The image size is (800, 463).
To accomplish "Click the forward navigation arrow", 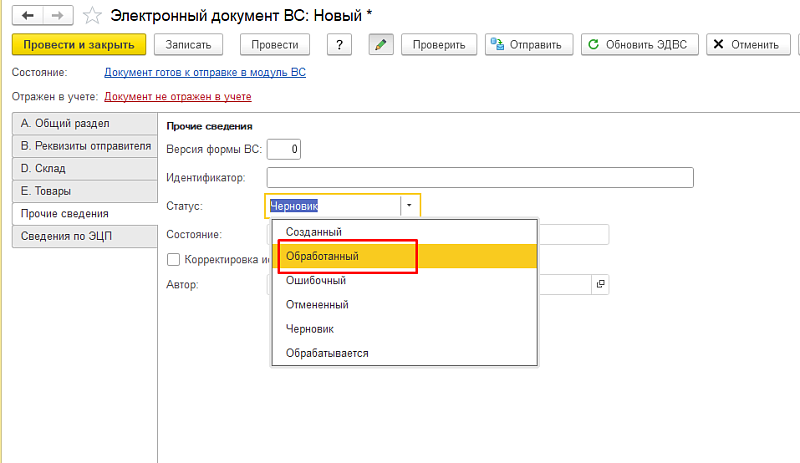I will click(x=56, y=15).
